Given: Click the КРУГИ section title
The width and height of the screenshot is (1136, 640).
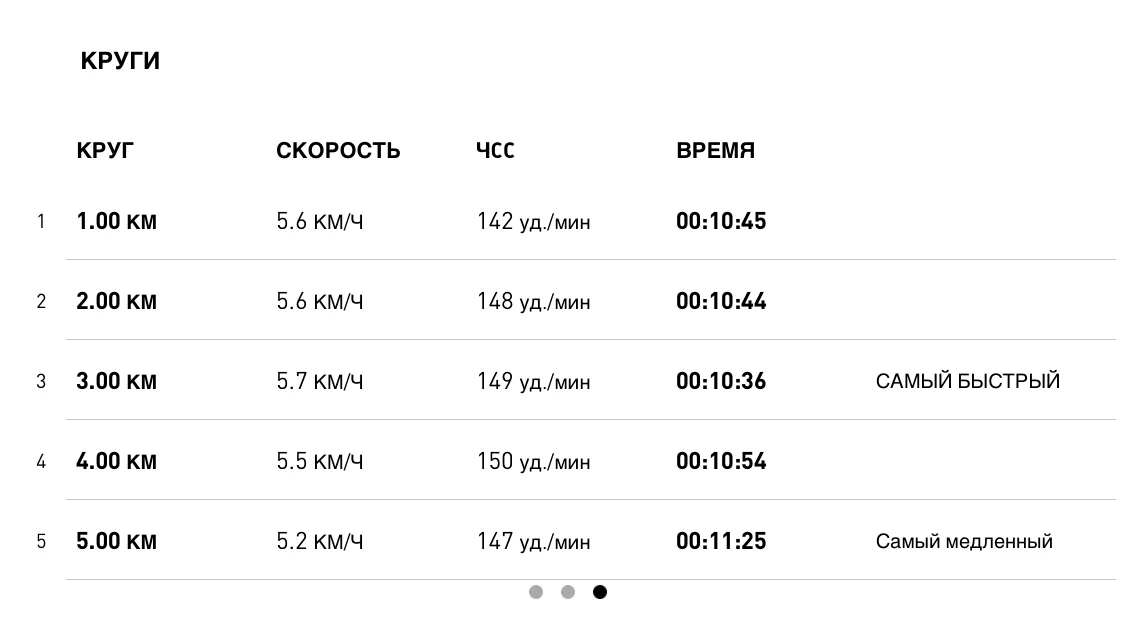Looking at the screenshot, I should [x=120, y=61].
